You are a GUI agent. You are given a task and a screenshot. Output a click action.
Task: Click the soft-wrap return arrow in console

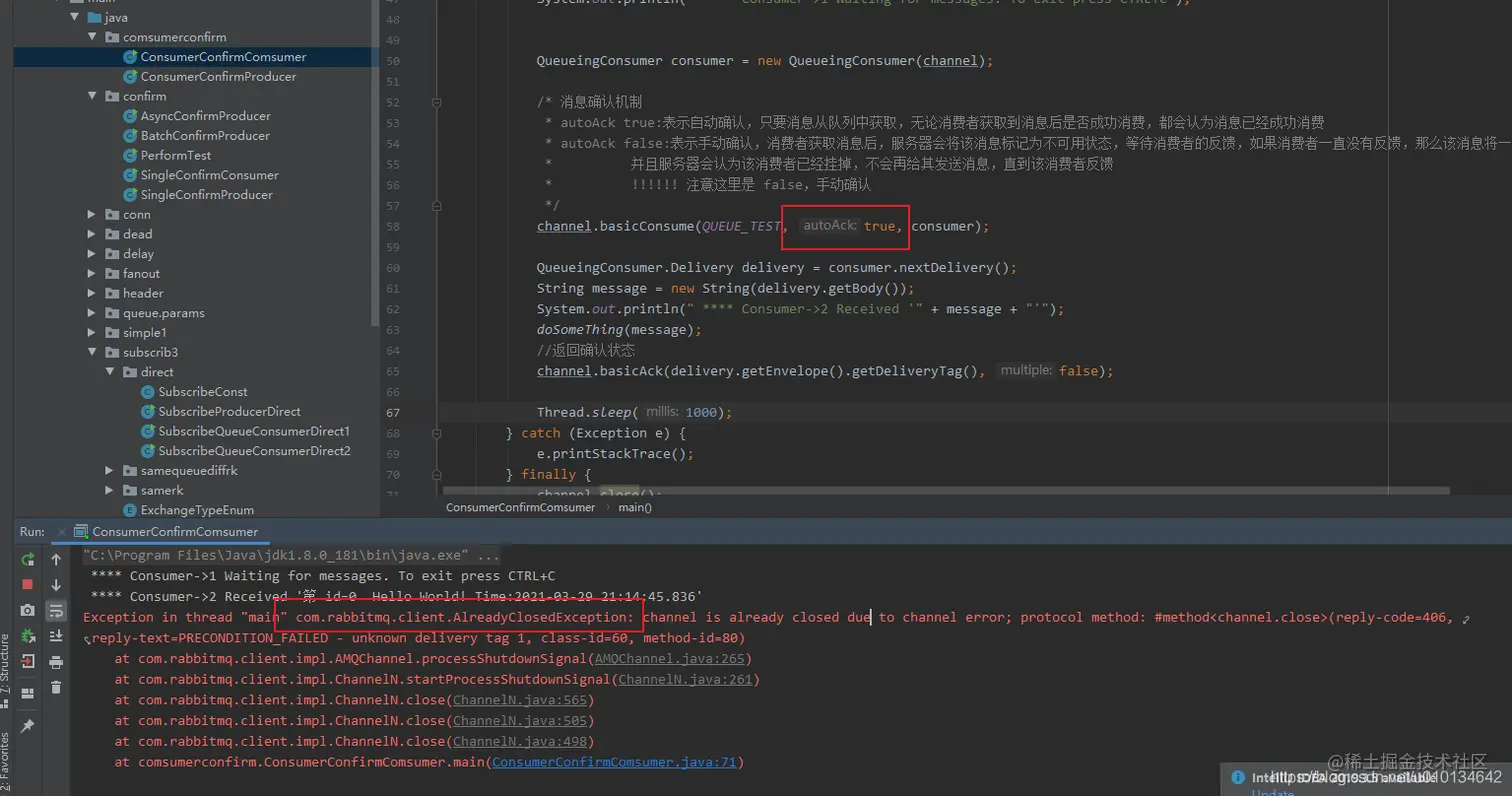tap(1466, 619)
